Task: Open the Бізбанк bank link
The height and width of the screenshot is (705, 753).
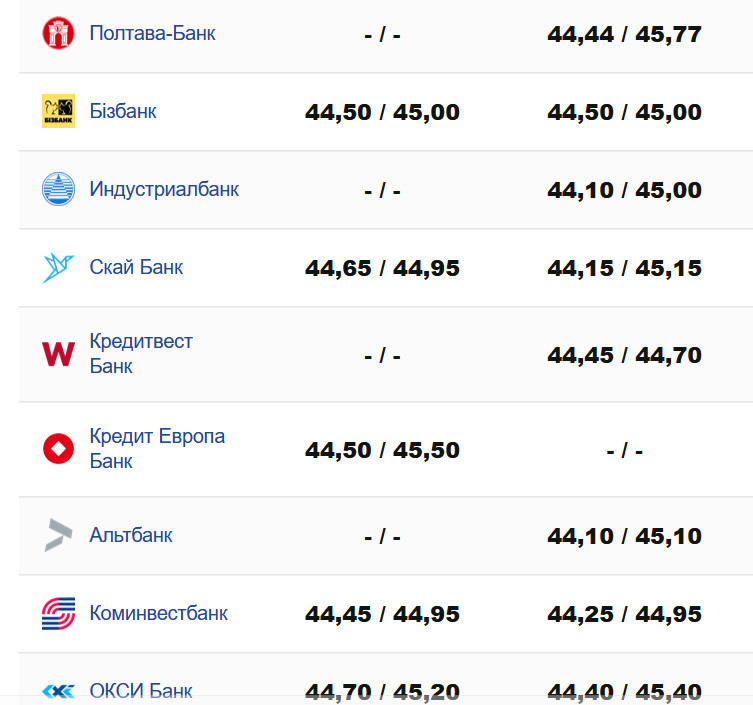Action: point(123,111)
